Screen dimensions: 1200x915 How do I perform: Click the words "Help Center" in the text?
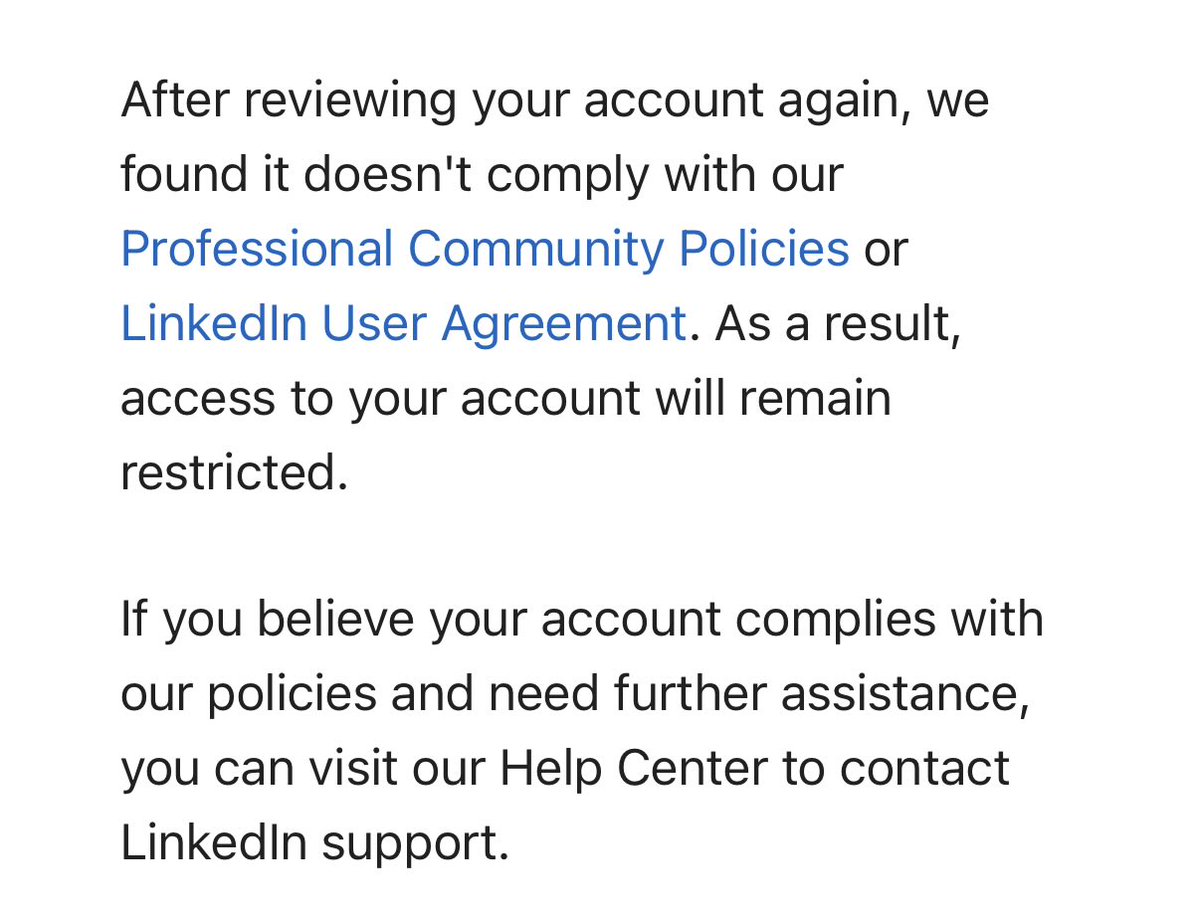click(x=634, y=769)
